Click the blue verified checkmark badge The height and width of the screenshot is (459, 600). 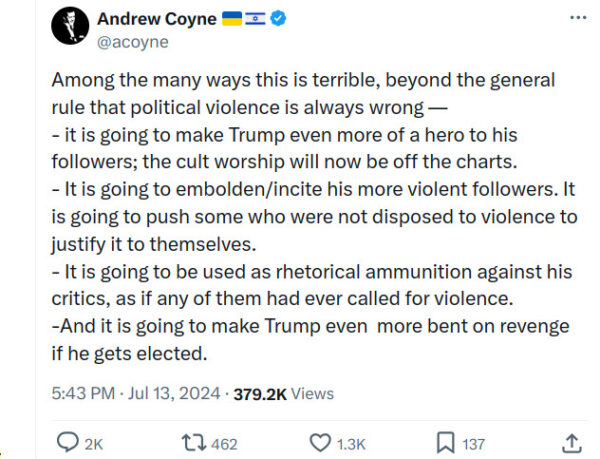[x=279, y=20]
